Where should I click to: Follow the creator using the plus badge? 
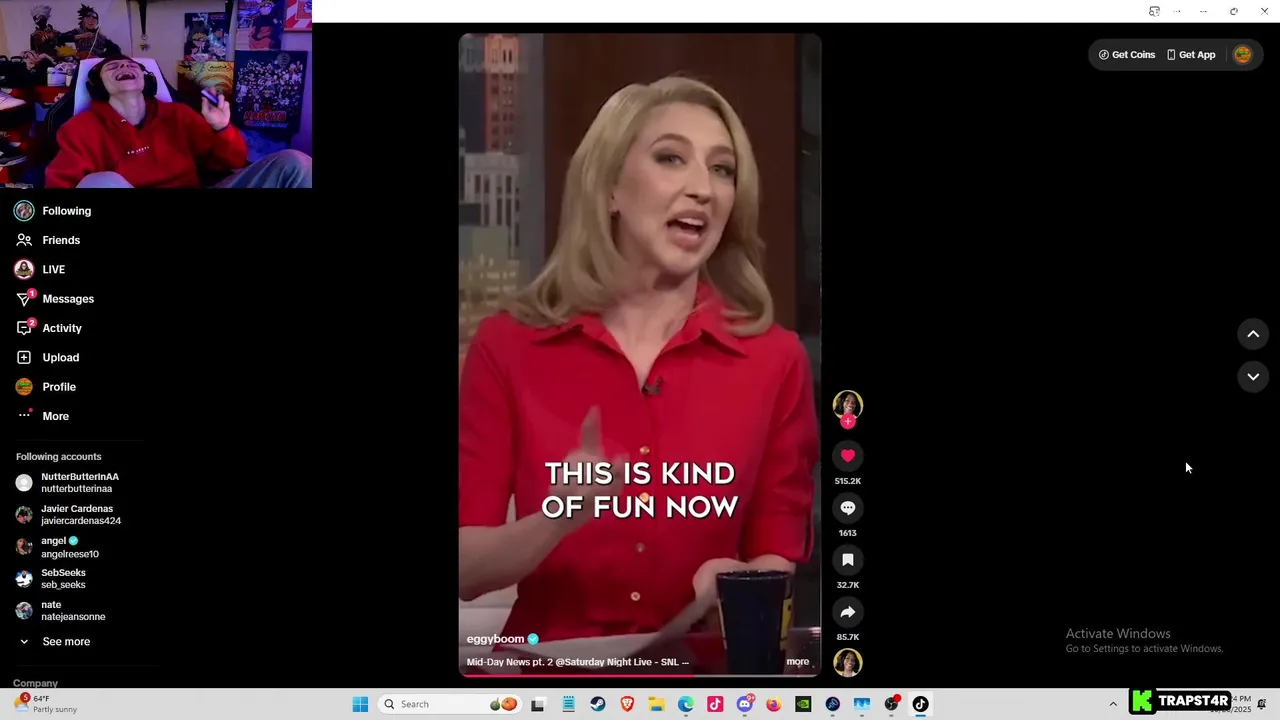pyautogui.click(x=848, y=422)
